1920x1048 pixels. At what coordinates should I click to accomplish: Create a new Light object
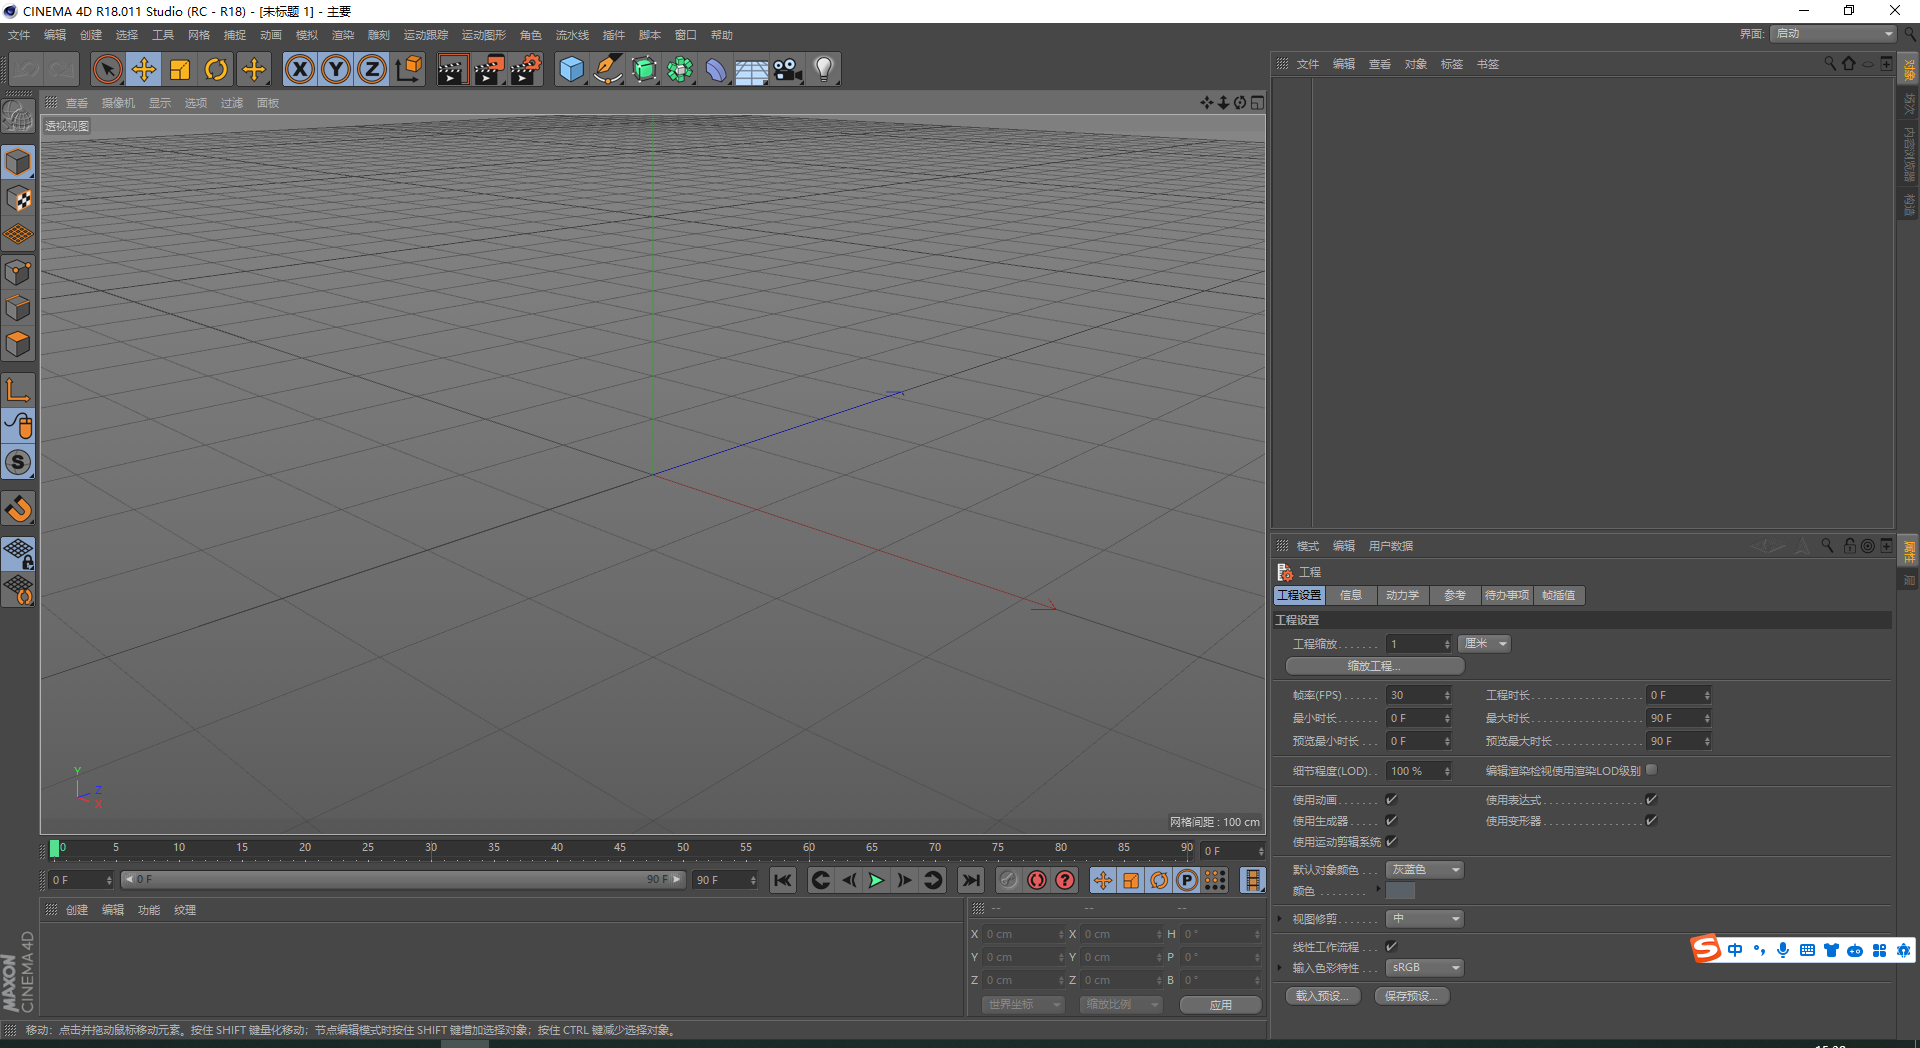pyautogui.click(x=822, y=68)
